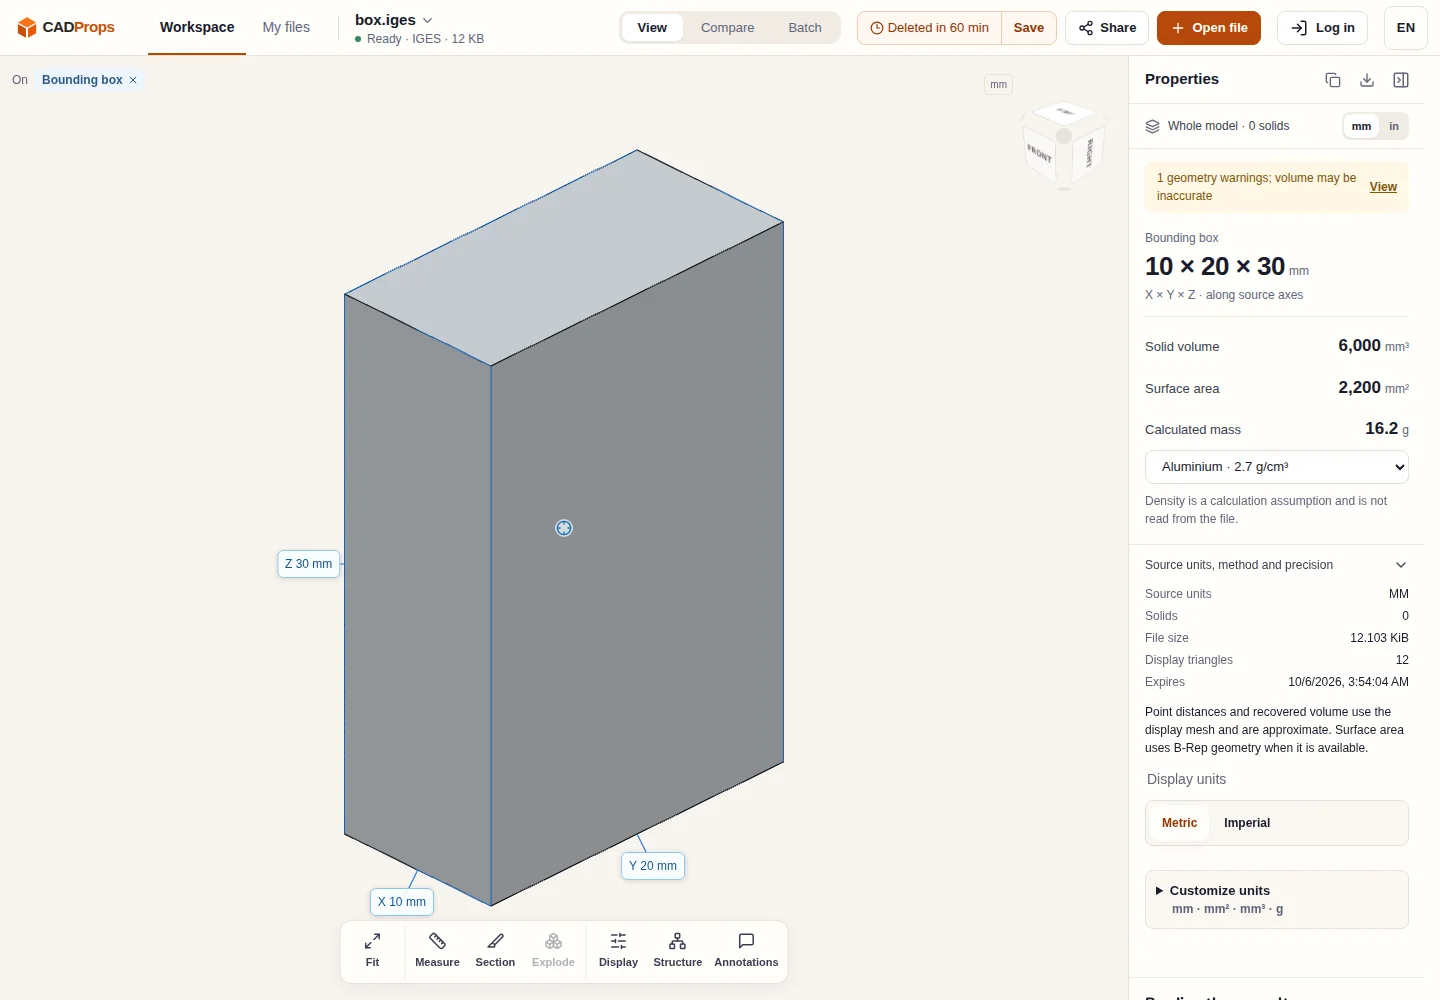Download properties using the download icon

pyautogui.click(x=1367, y=80)
